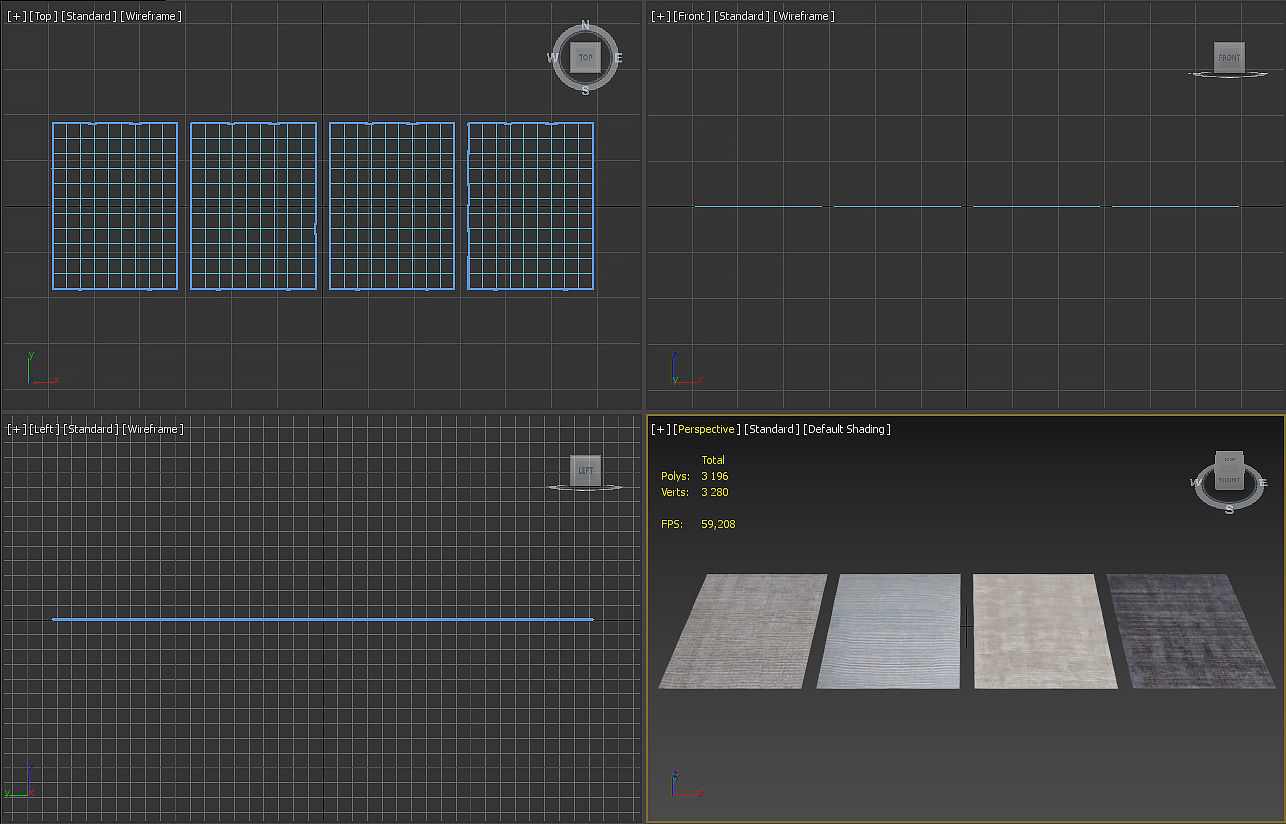Open the [Wireframe] shading menu in the Left viewport

[153, 429]
